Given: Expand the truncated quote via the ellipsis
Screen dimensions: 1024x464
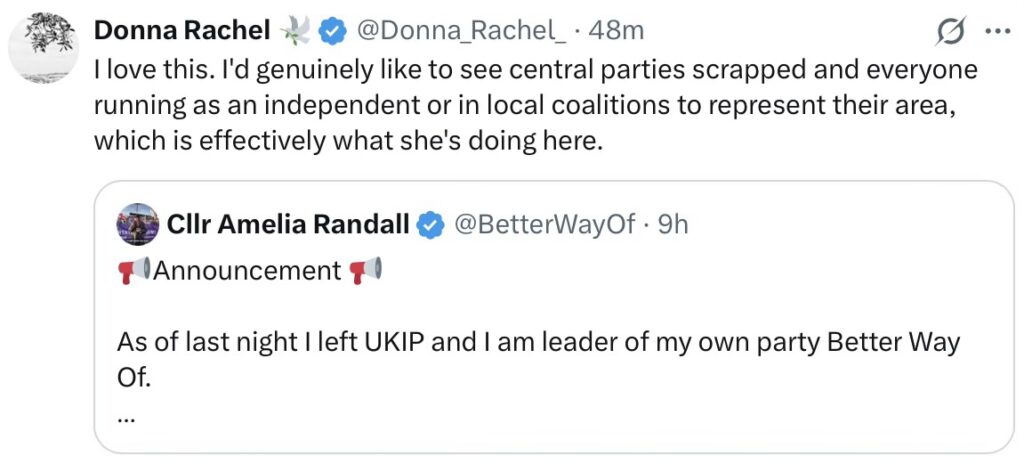Looking at the screenshot, I should (x=126, y=418).
